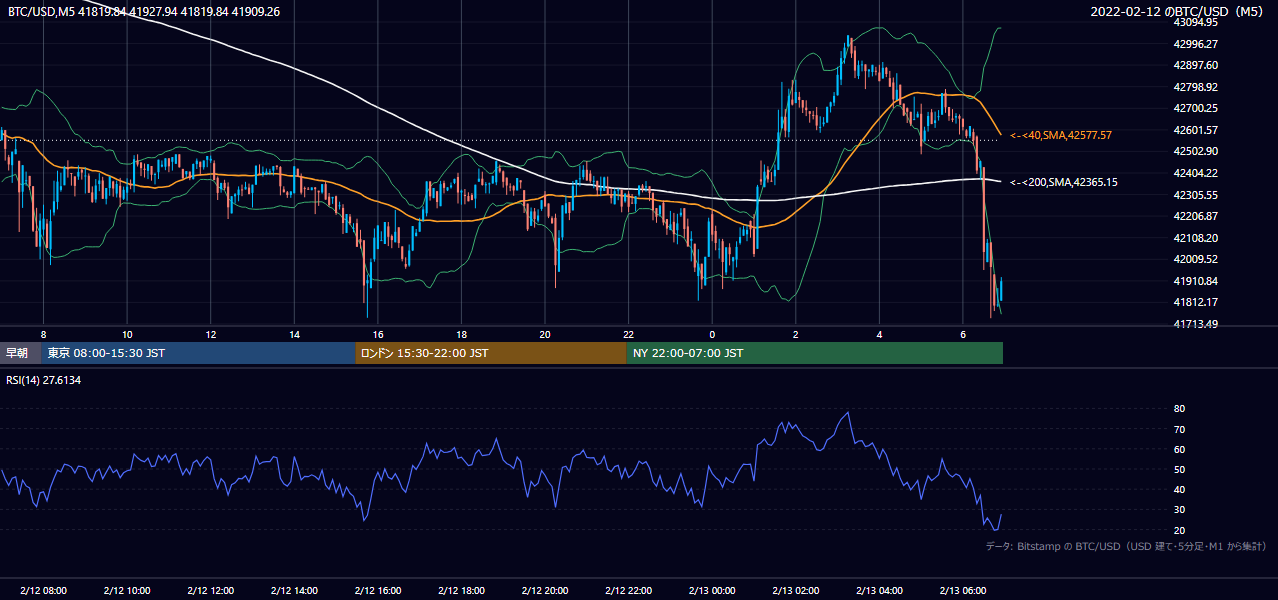The image size is (1278, 600).
Task: Click hour tick 0 under price chart
Action: point(712,334)
